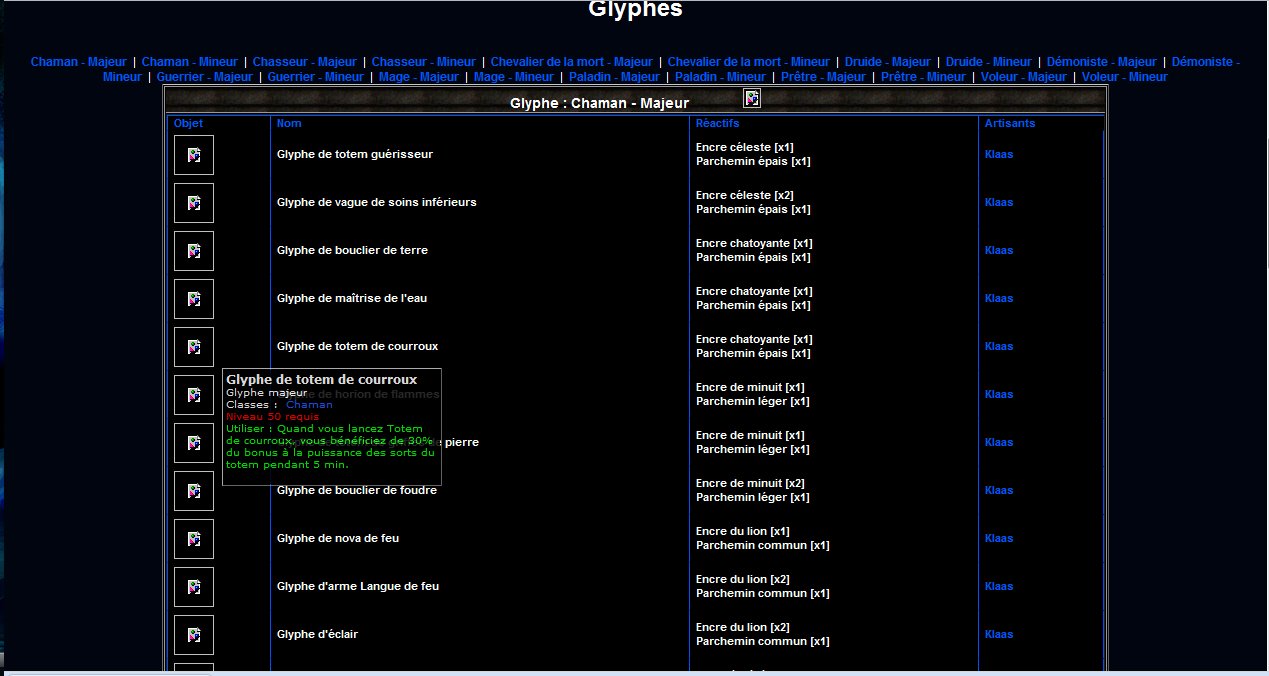Open the Glyphe d'éclair item icon
This screenshot has height=676, width=1269.
193,635
